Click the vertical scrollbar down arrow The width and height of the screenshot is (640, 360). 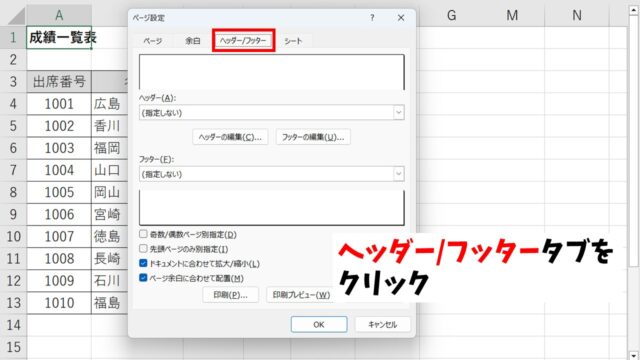(x=634, y=355)
